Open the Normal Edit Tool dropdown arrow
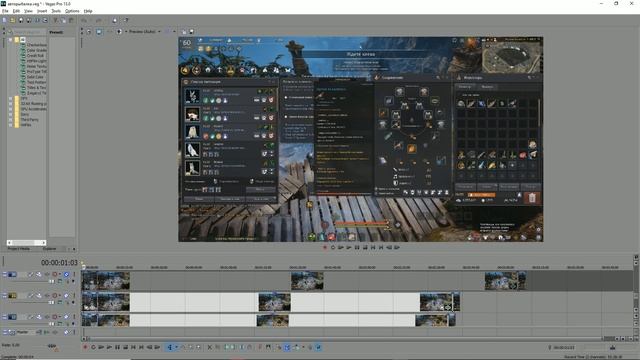 point(176,347)
